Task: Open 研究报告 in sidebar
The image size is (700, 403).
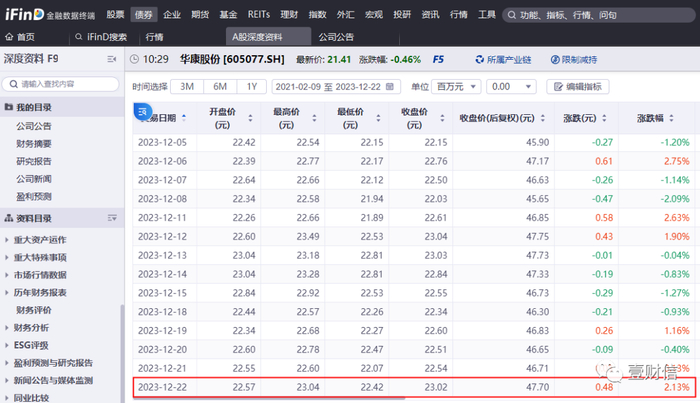Action: pyautogui.click(x=34, y=161)
